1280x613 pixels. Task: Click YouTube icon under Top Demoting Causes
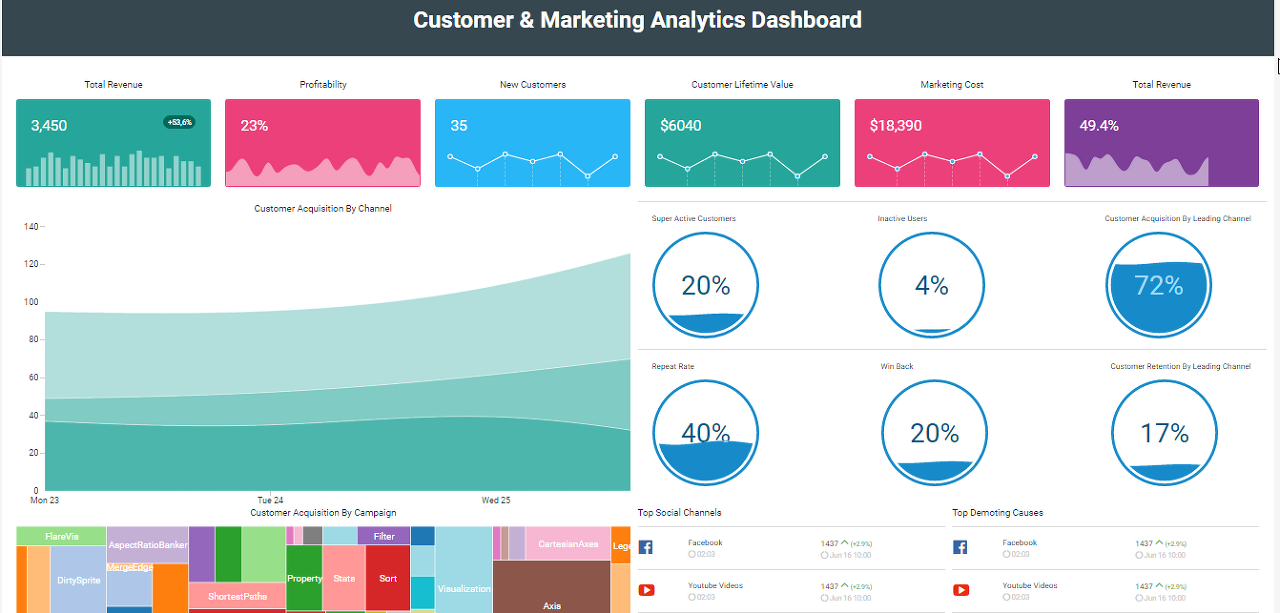point(961,590)
